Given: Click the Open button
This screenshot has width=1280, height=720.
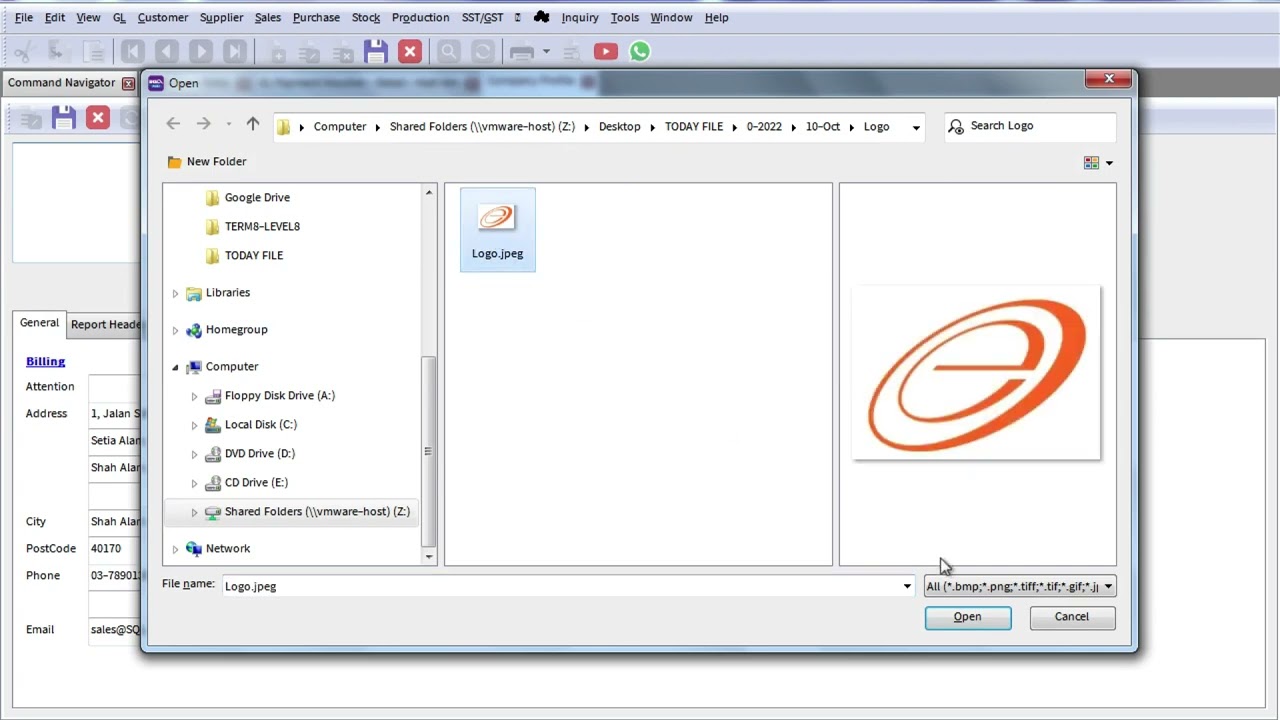Looking at the screenshot, I should (x=967, y=617).
